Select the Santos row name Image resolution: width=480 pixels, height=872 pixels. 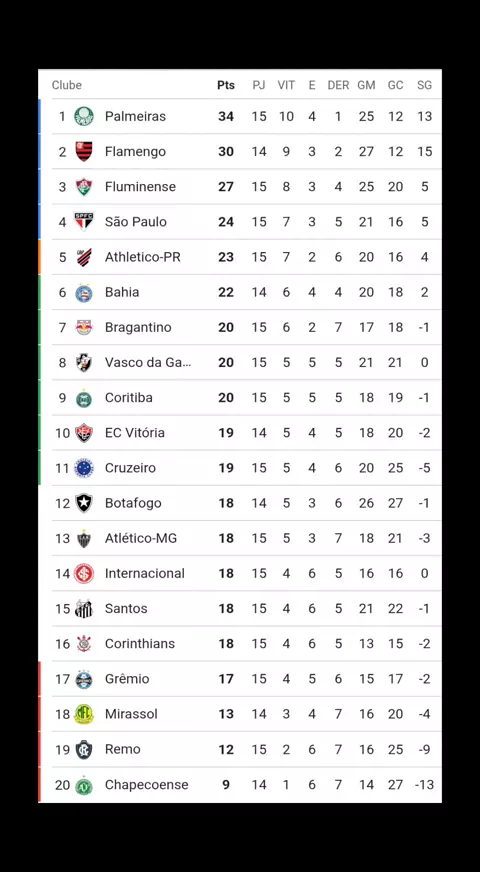[126, 608]
